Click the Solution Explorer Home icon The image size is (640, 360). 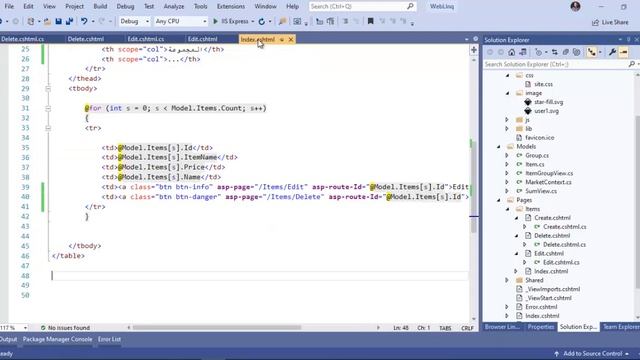pos(511,52)
